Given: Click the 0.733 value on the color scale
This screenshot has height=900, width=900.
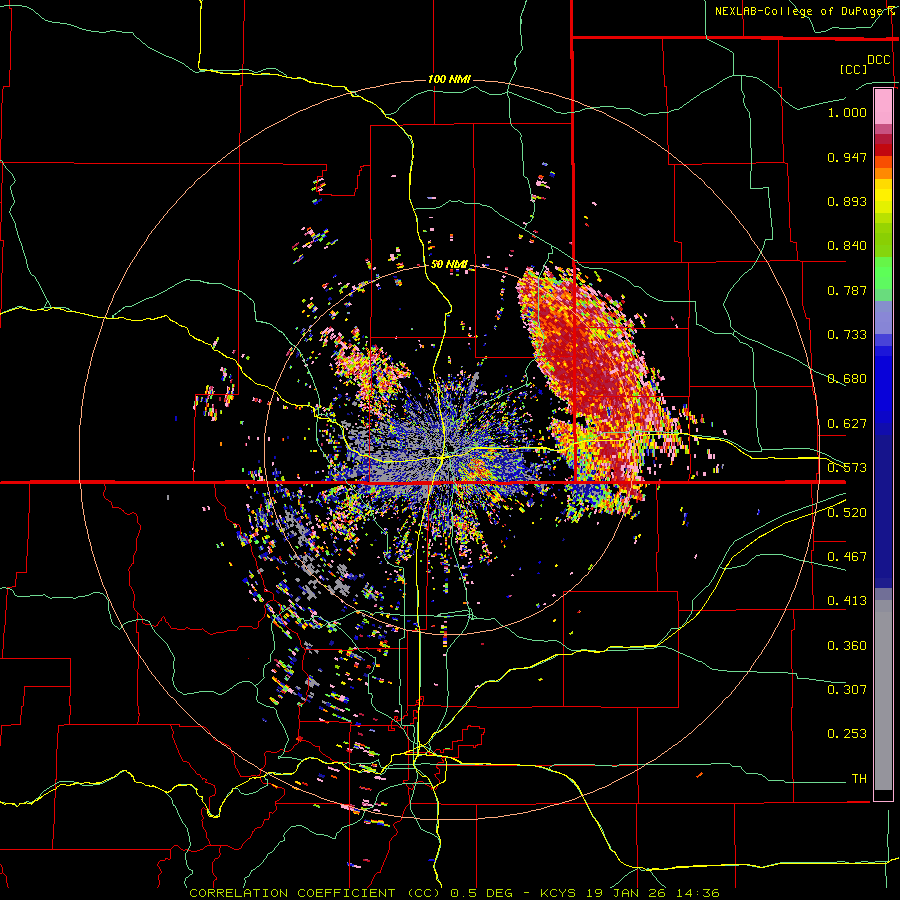Looking at the screenshot, I should point(847,335).
